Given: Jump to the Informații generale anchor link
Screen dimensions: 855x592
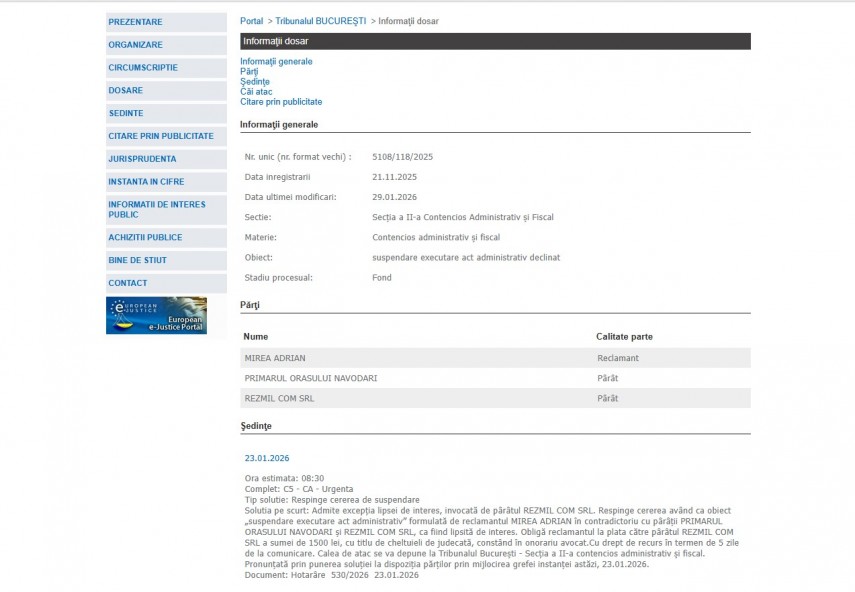Looking at the screenshot, I should coord(276,62).
